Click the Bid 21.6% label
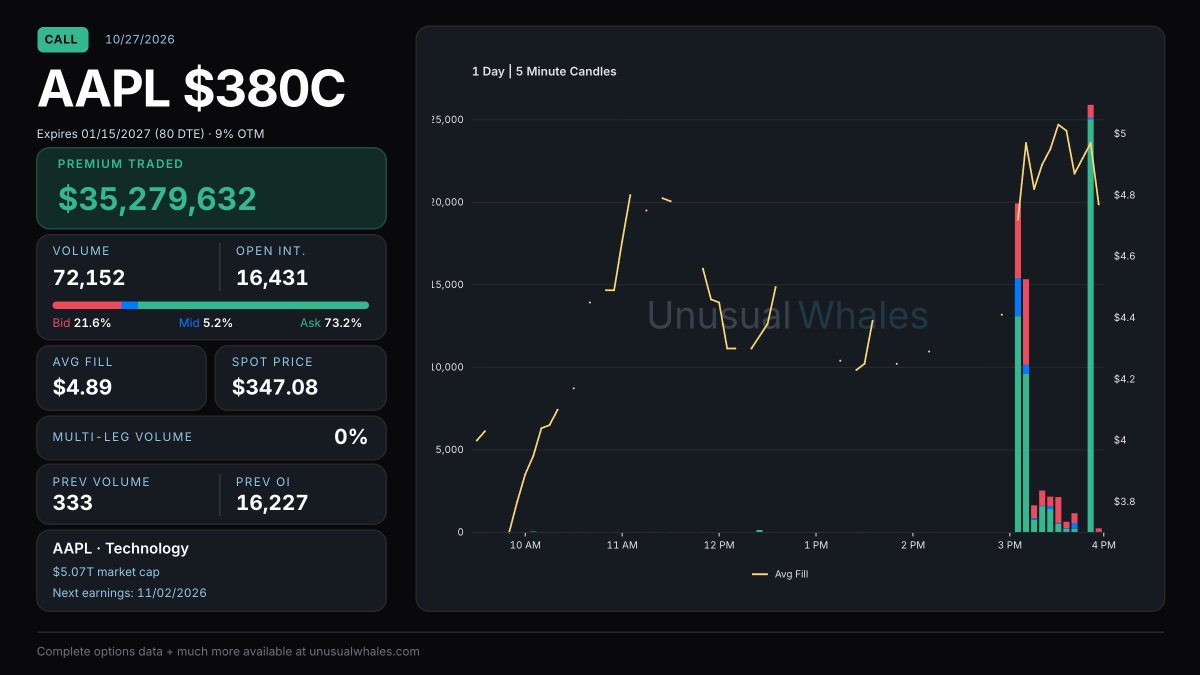 (82, 323)
